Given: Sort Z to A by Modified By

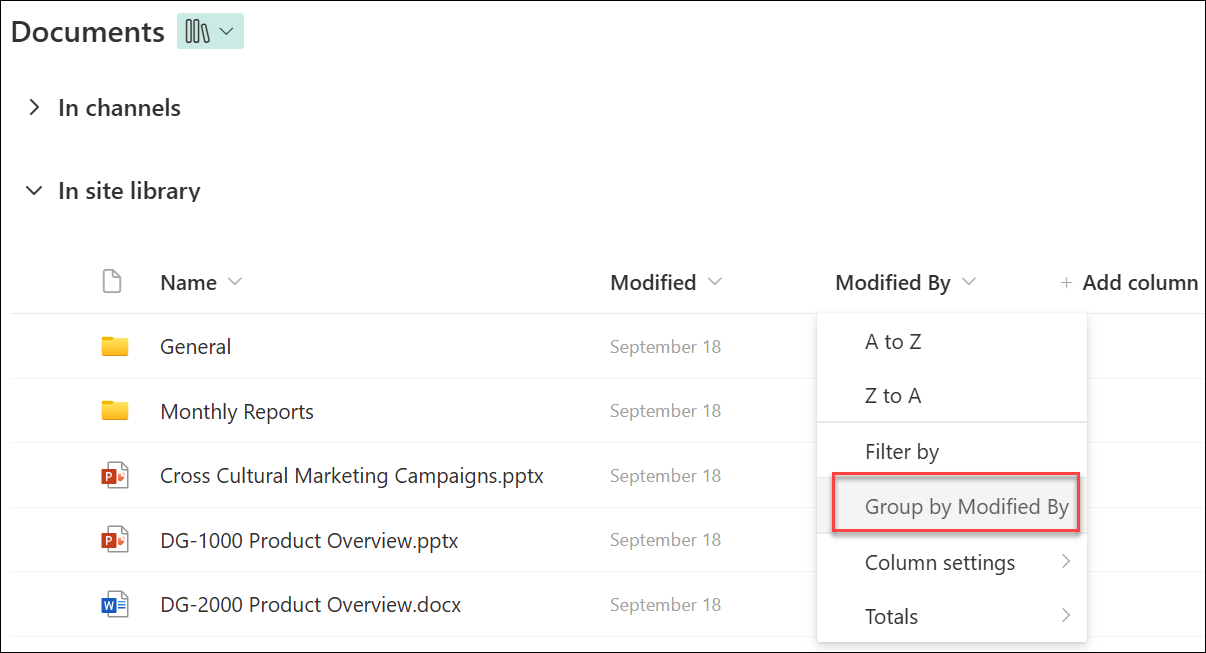Looking at the screenshot, I should tap(893, 395).
